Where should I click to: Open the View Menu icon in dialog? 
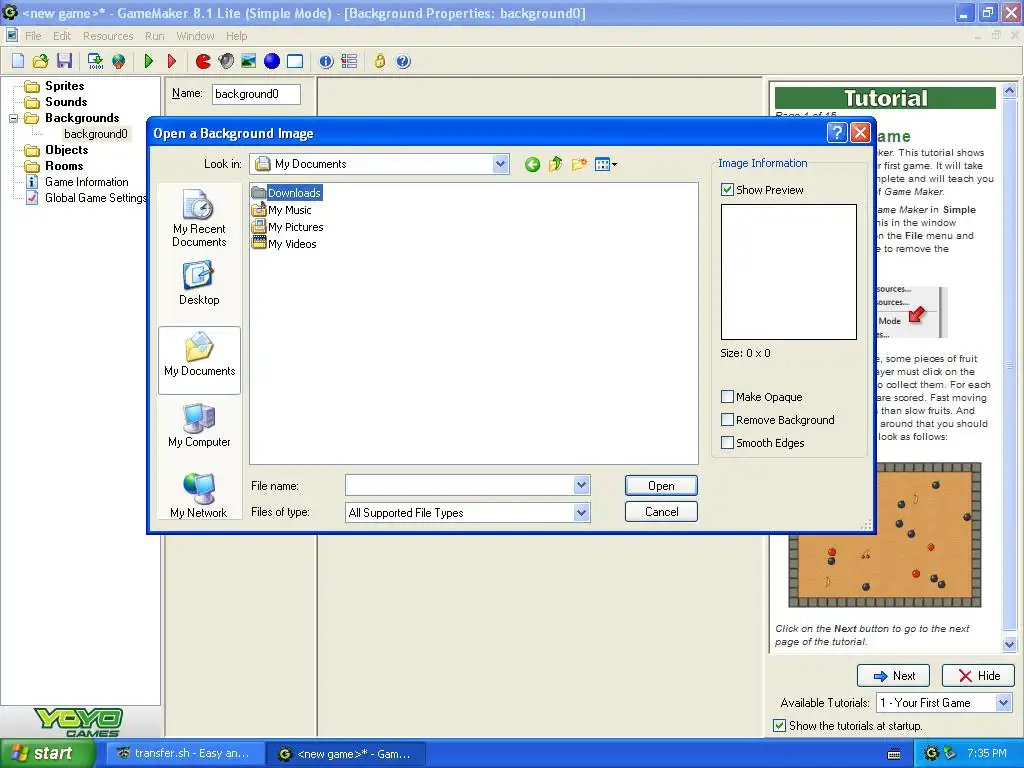click(605, 164)
